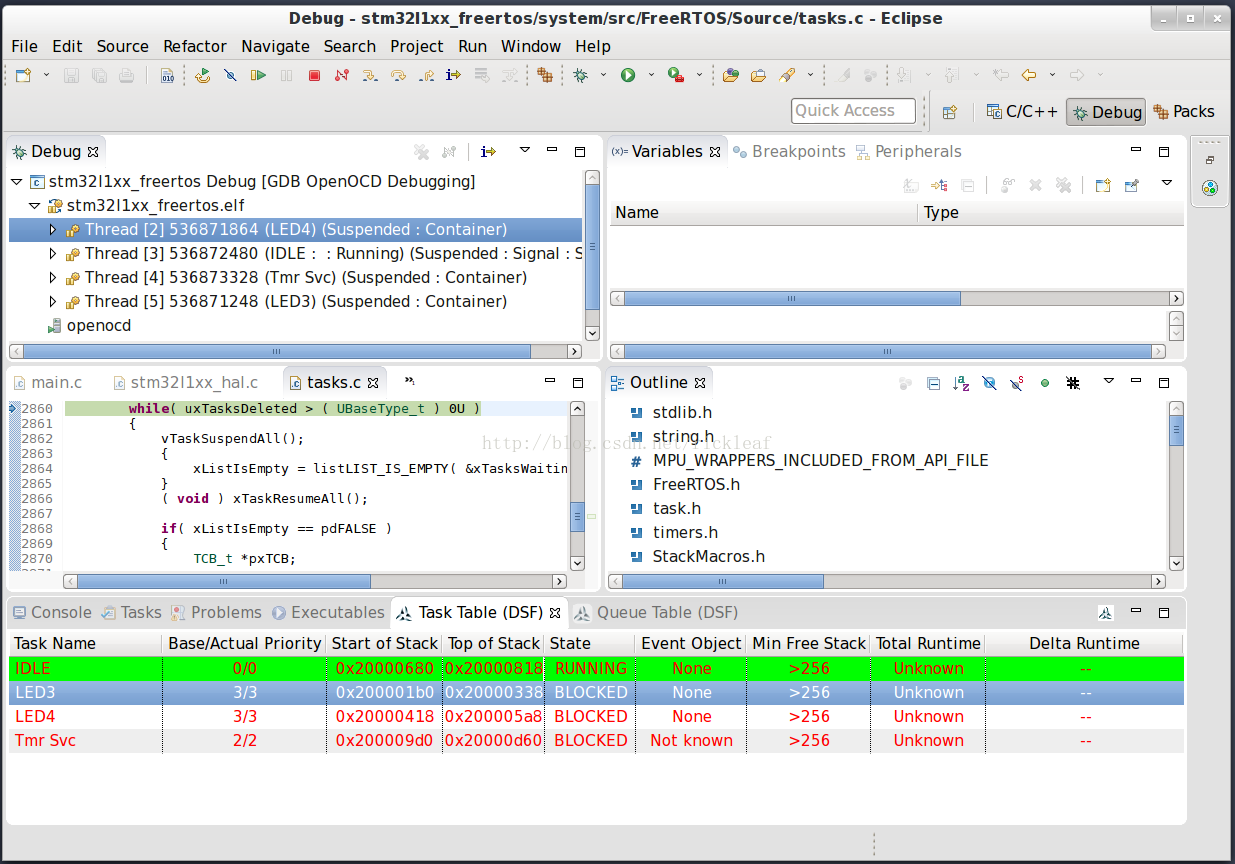Open the Navigate menu
The width and height of the screenshot is (1235, 864).
[x=276, y=46]
